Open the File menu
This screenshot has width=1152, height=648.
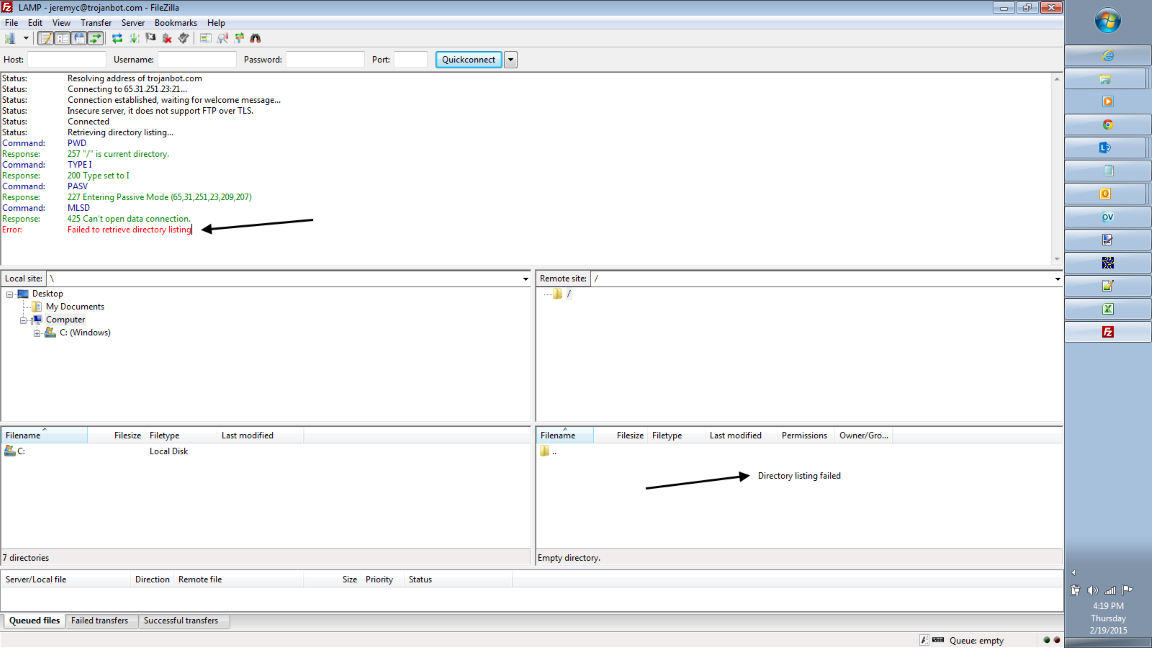tap(12, 23)
